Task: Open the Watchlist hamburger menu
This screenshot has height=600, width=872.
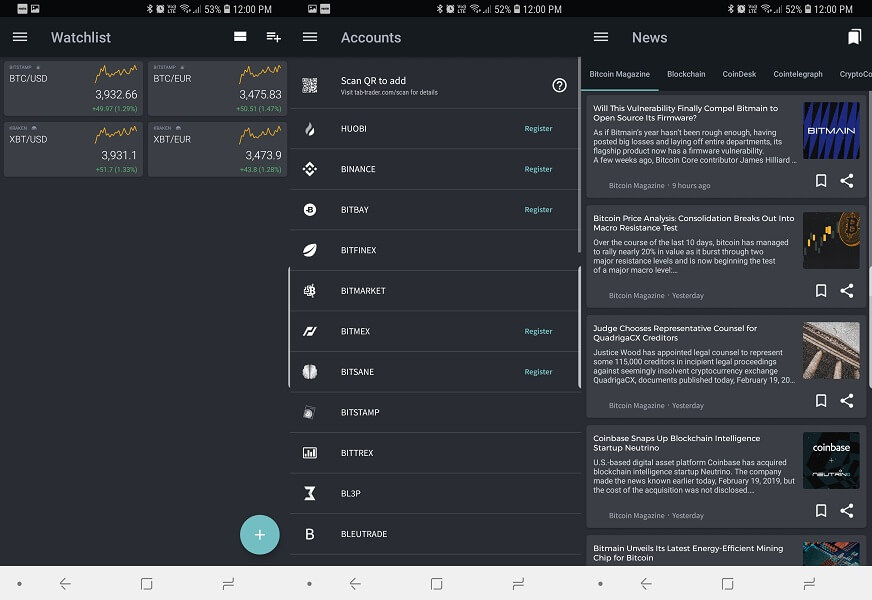Action: [x=20, y=37]
